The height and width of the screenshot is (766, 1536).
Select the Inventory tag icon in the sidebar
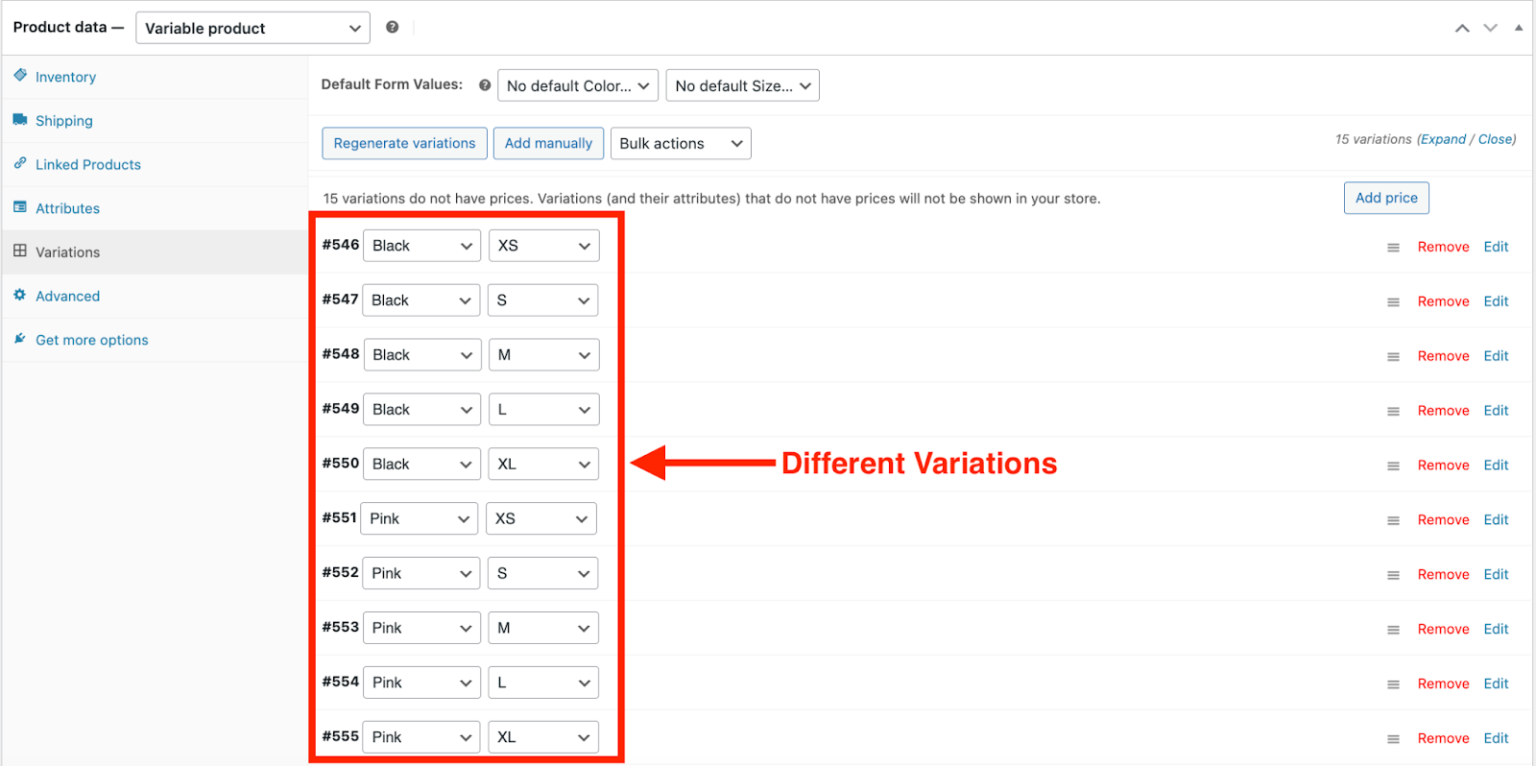[19, 76]
